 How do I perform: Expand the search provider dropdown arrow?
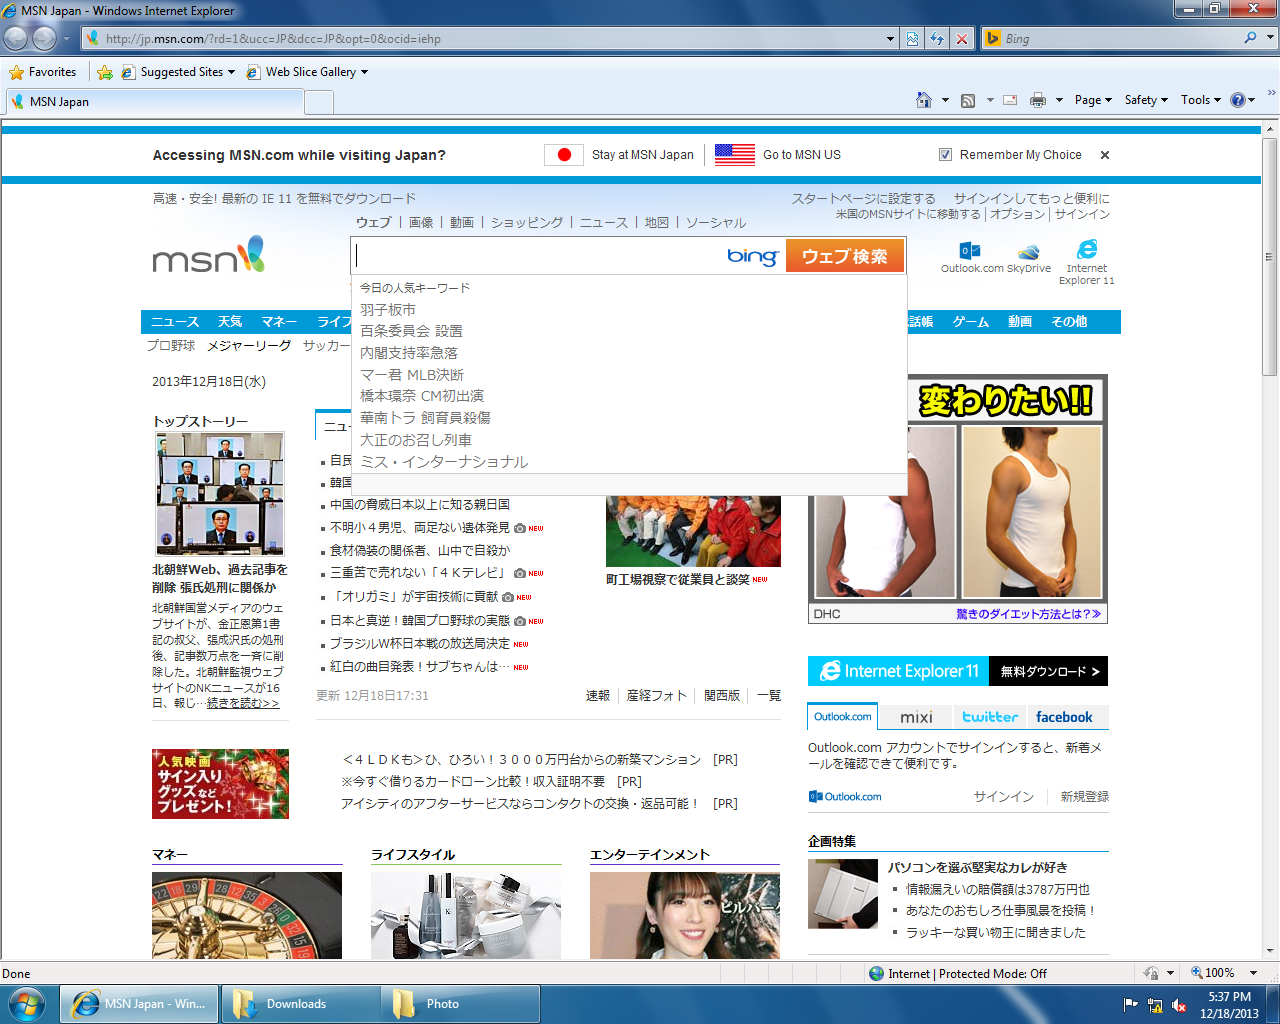[x=1271, y=38]
